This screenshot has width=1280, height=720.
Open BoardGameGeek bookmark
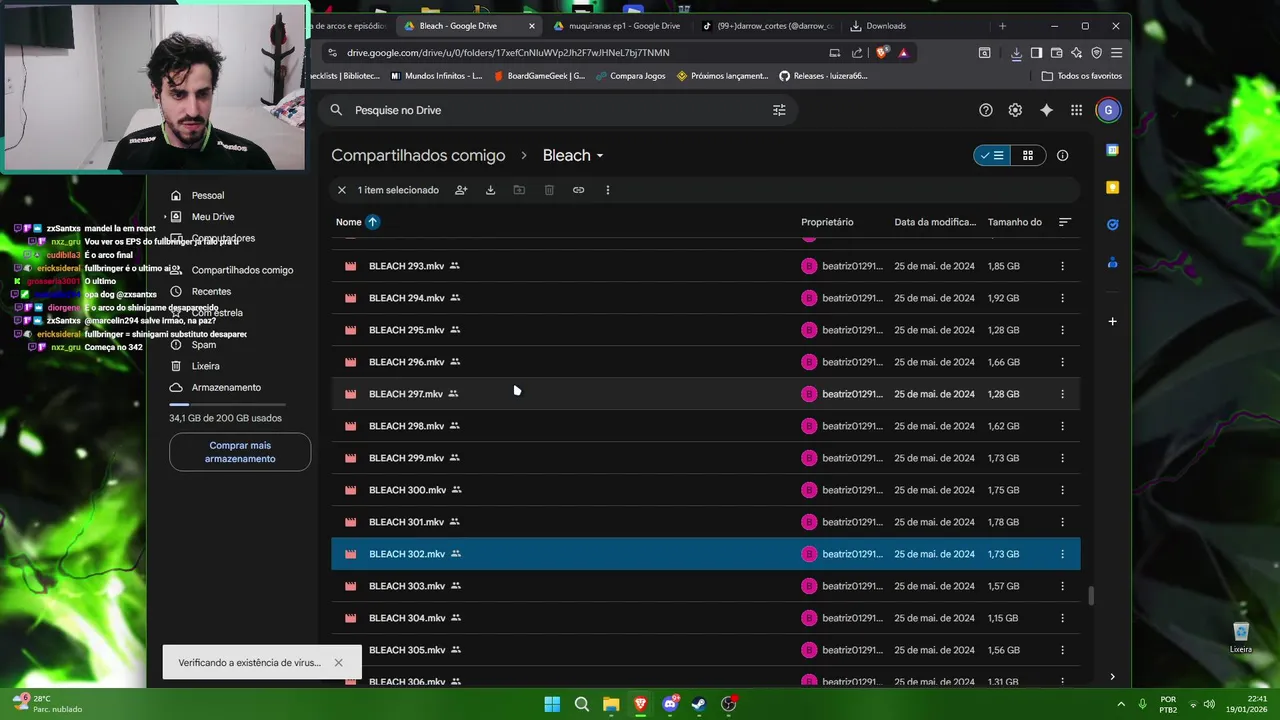[x=540, y=76]
